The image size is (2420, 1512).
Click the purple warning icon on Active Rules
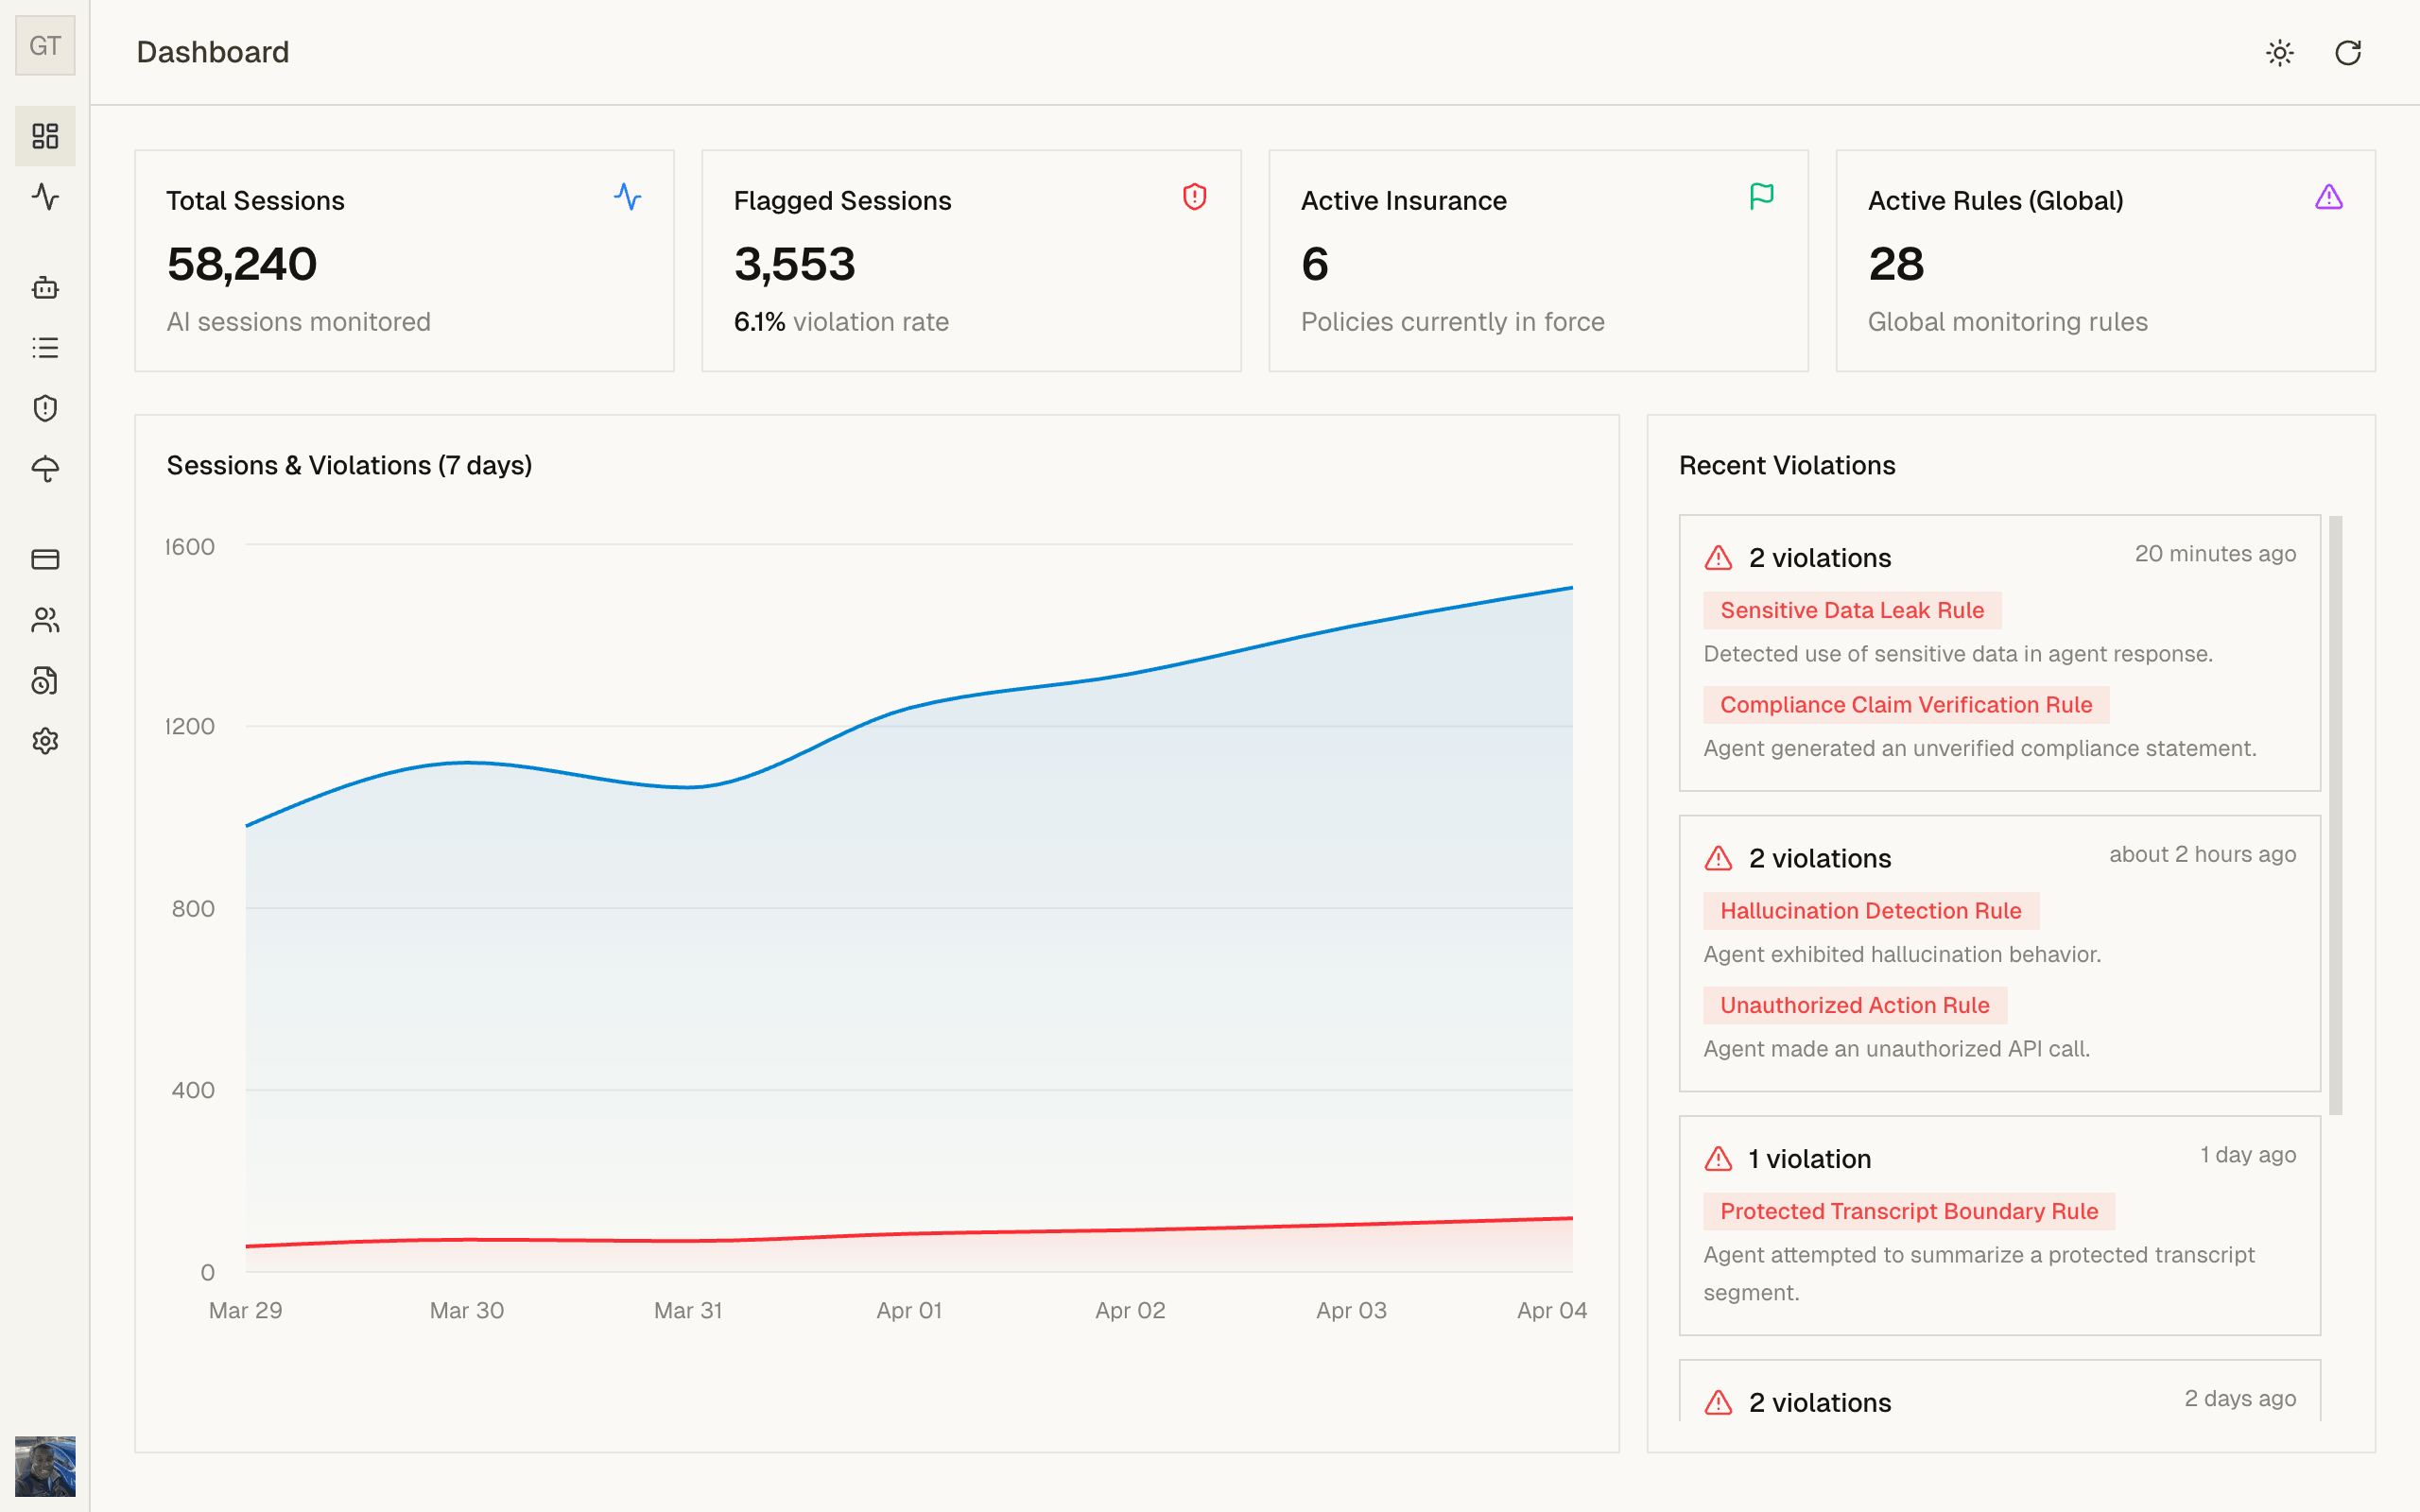(2330, 197)
